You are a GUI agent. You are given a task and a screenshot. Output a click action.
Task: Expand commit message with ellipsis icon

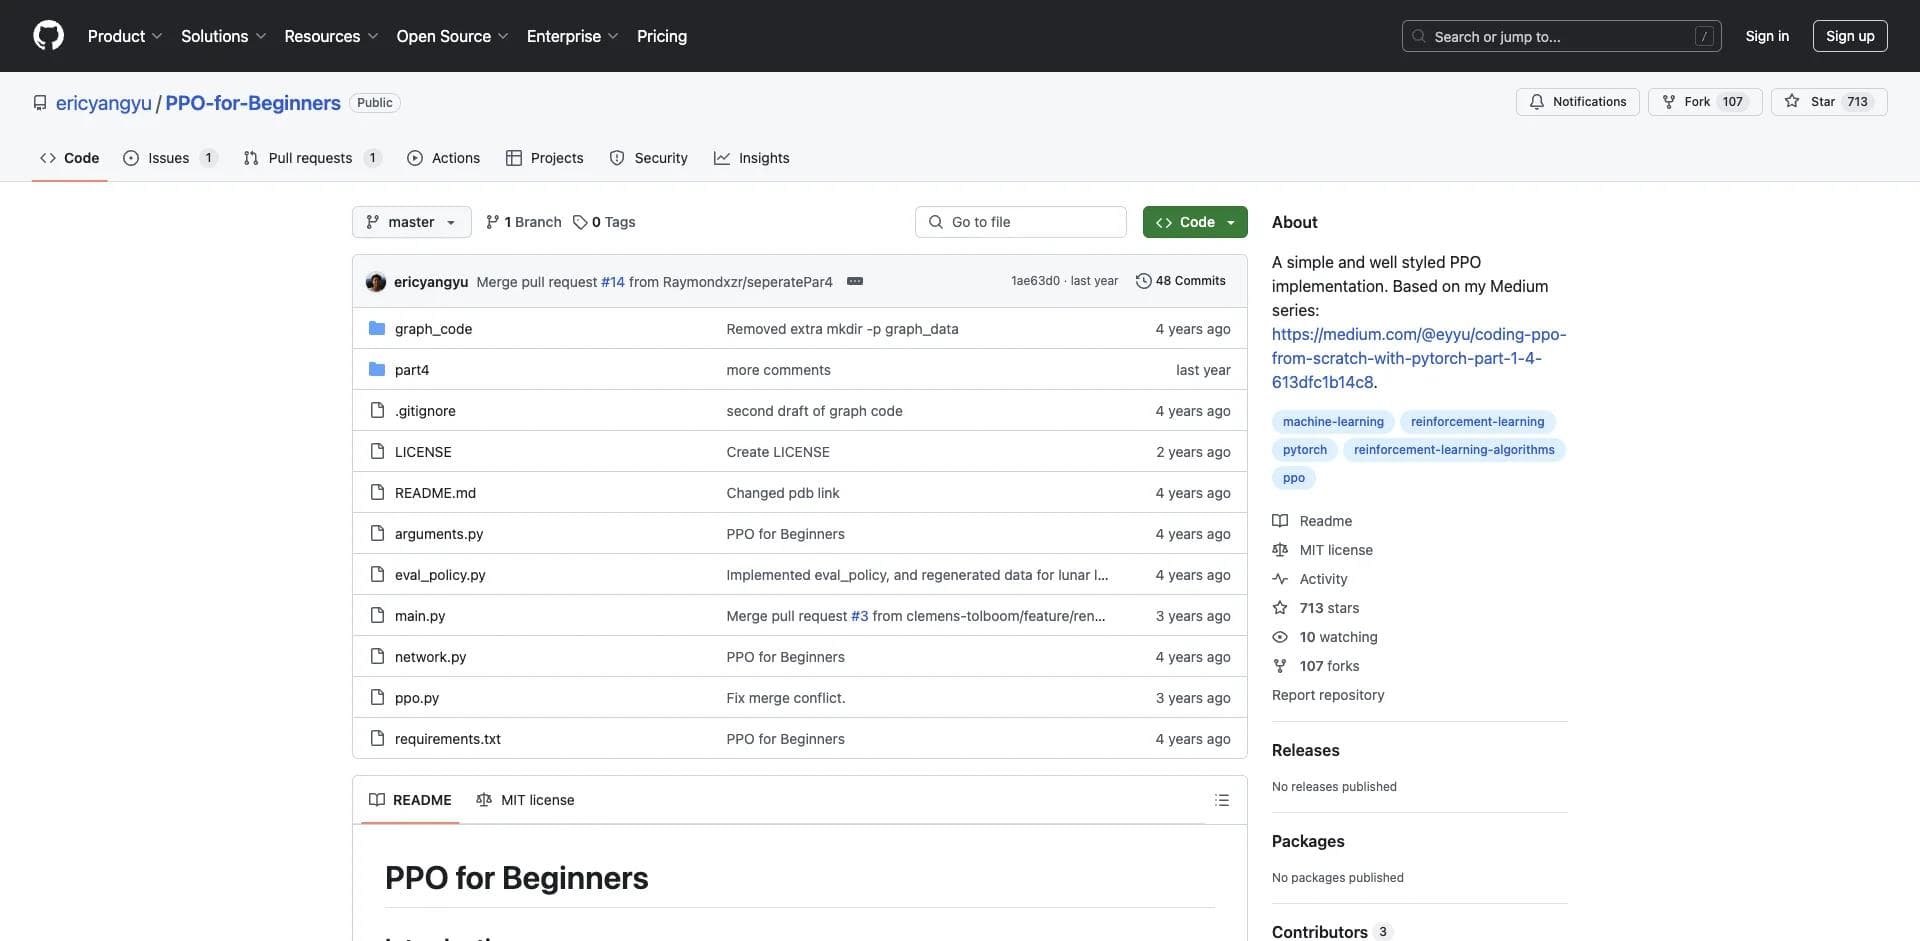pyautogui.click(x=855, y=281)
